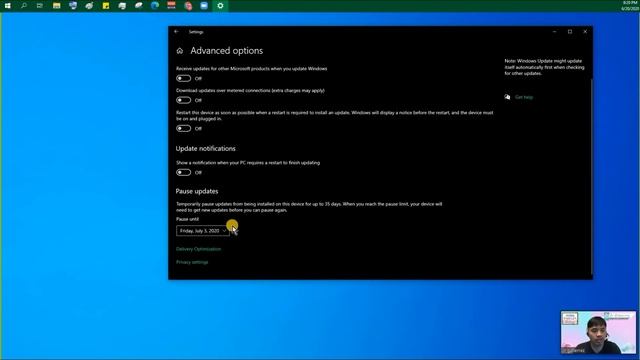This screenshot has height=360, width=640.
Task: Click the 'Pause updates' heading
Action: 197,191
